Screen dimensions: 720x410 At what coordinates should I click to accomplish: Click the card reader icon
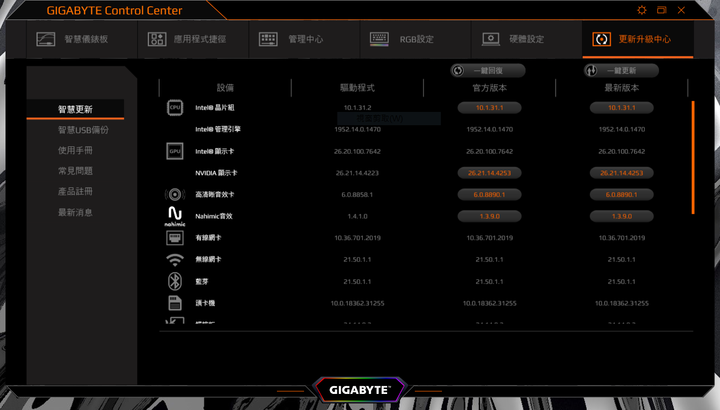175,303
